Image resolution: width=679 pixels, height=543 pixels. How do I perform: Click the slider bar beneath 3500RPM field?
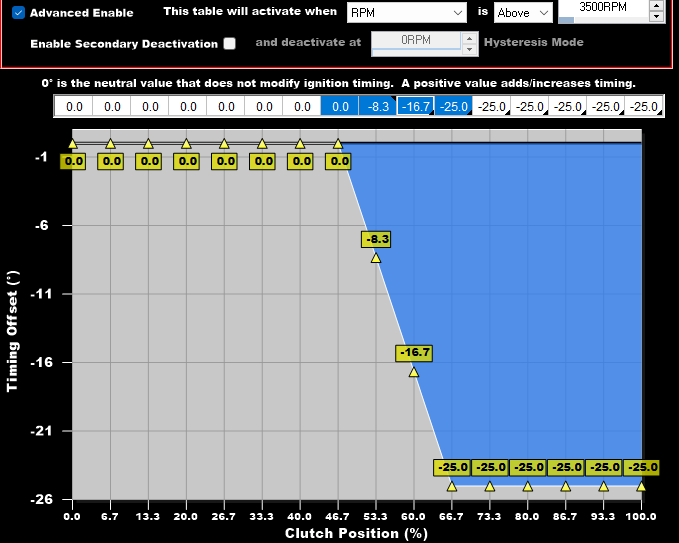602,20
